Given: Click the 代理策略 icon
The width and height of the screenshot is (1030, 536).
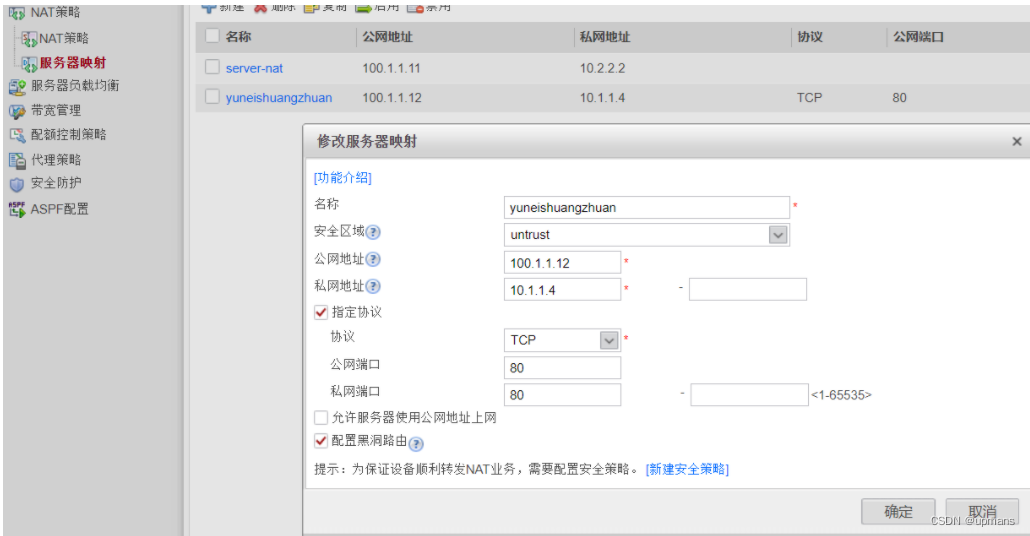Looking at the screenshot, I should tap(17, 160).
